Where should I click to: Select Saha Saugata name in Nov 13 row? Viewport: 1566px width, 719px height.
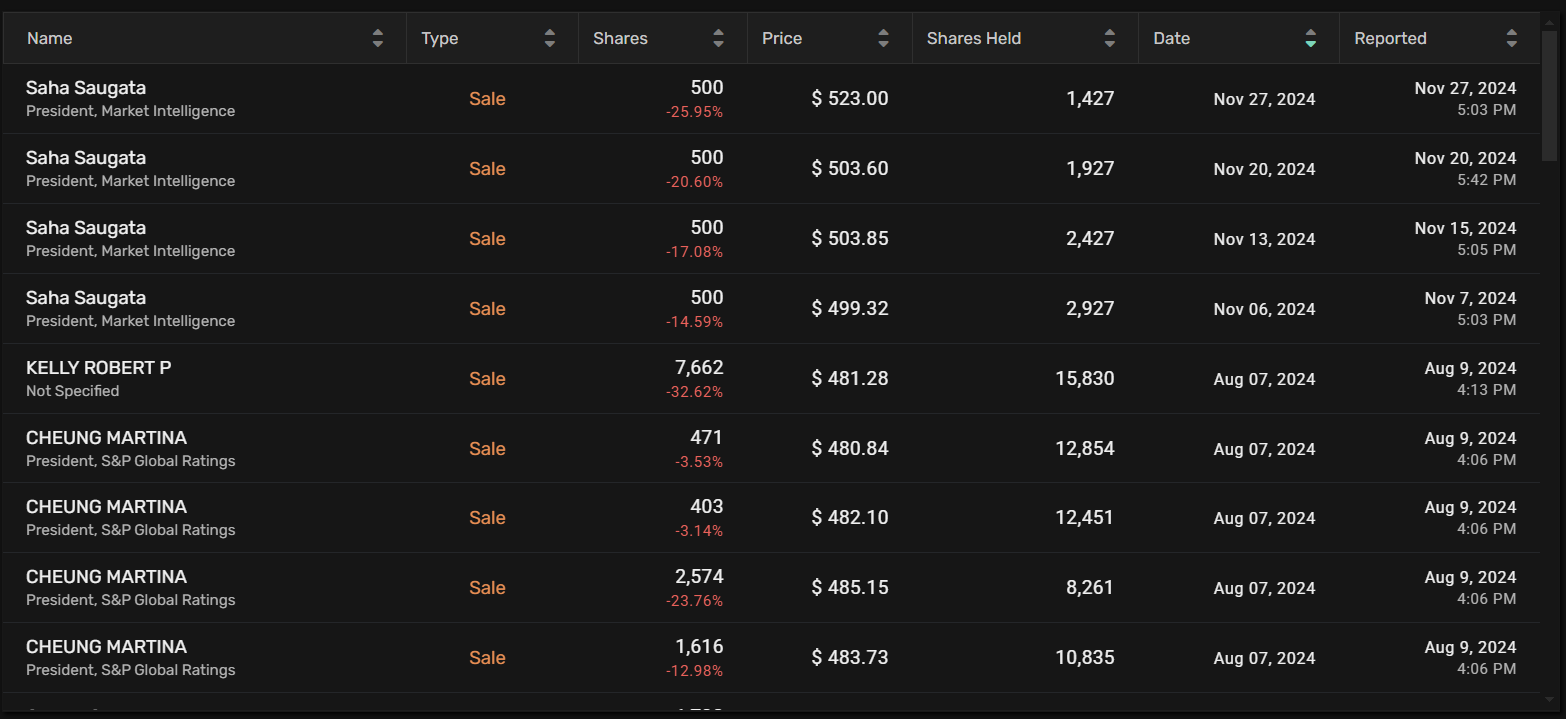click(86, 228)
